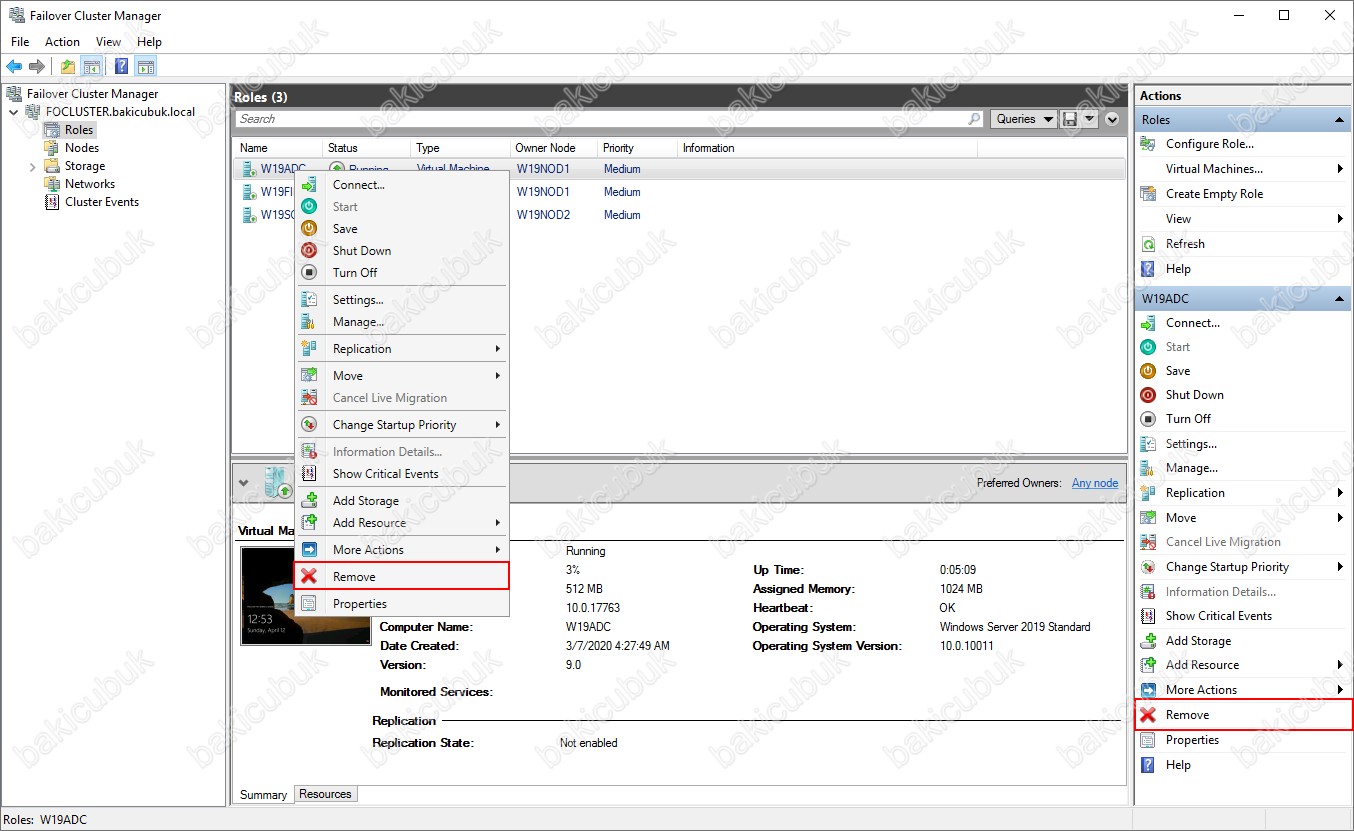Screen dimensions: 1354x831
Task: Click the blue Help question mark toolbar icon
Action: tap(121, 67)
